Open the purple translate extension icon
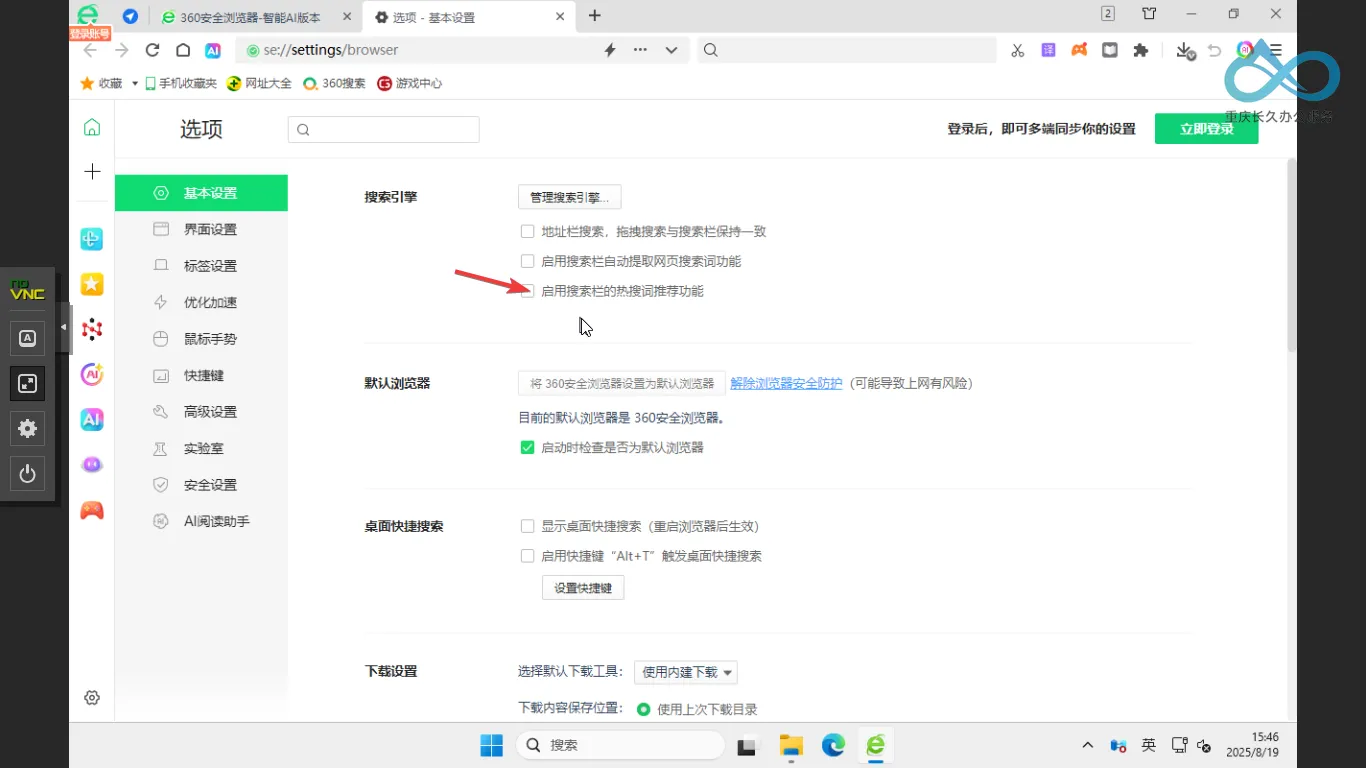 1048,50
